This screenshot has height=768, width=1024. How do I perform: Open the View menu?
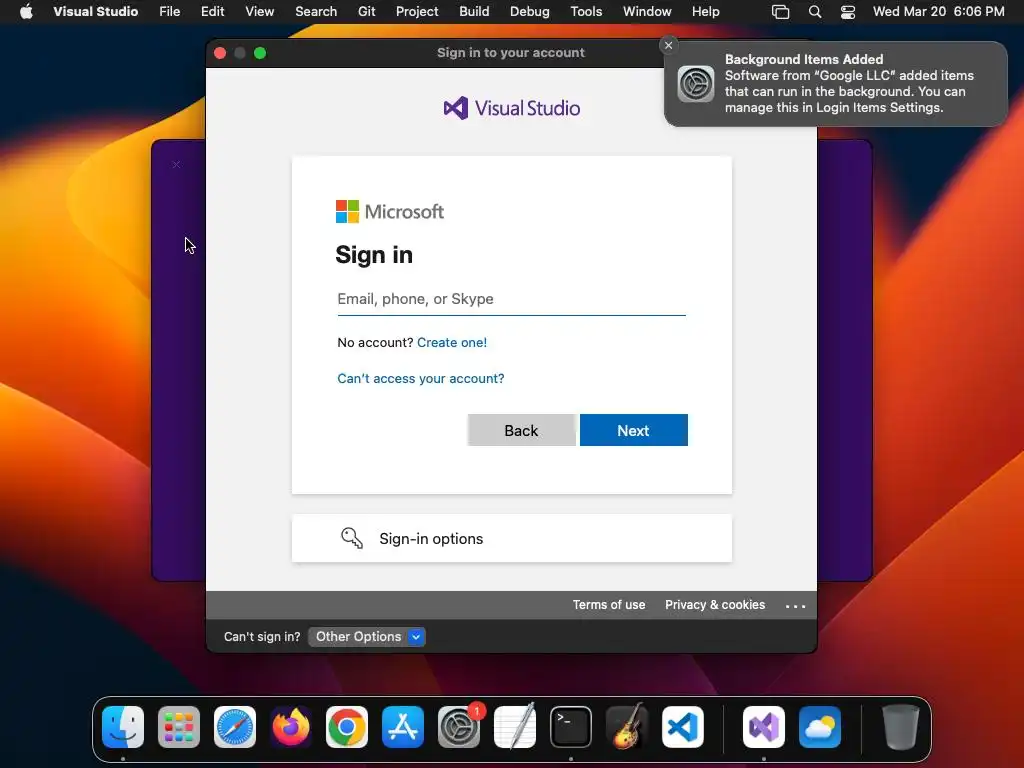point(259,12)
